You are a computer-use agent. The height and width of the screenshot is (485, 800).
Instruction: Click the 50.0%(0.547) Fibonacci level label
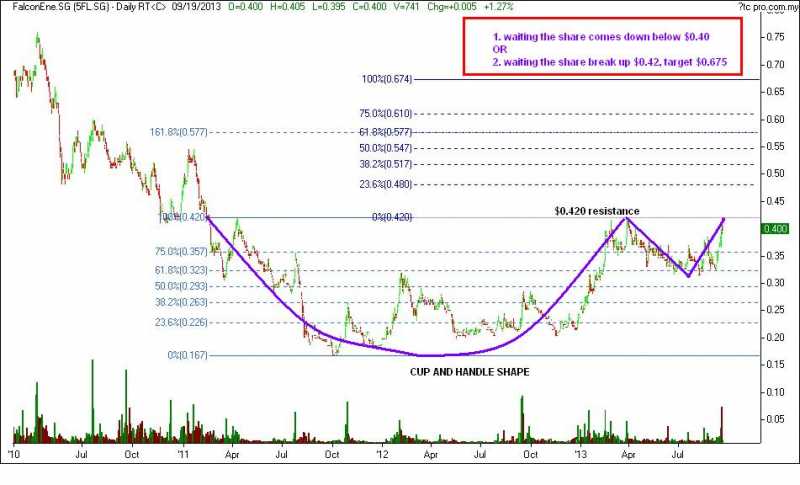click(386, 148)
